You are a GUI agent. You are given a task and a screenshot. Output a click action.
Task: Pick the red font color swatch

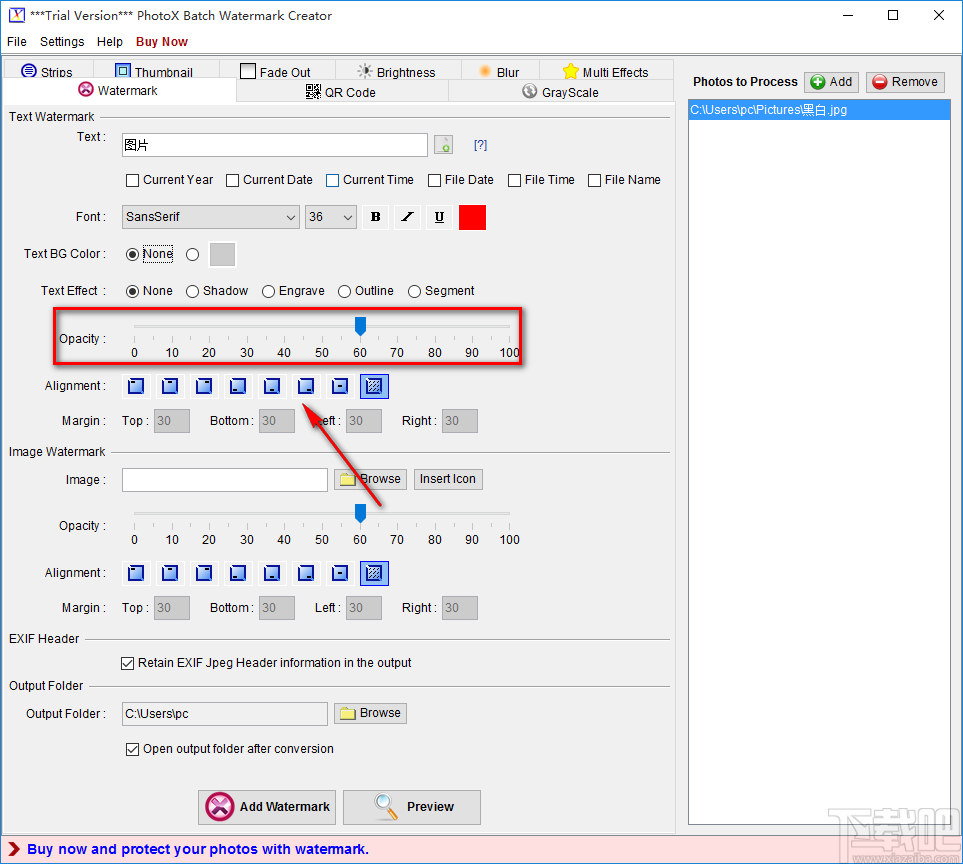[472, 217]
